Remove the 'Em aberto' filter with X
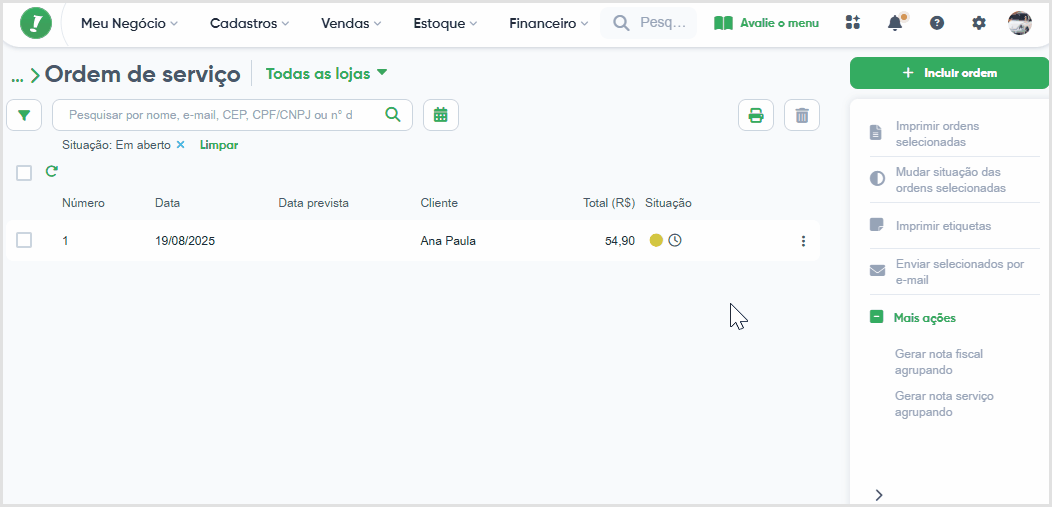This screenshot has height=507, width=1052. pyautogui.click(x=180, y=144)
